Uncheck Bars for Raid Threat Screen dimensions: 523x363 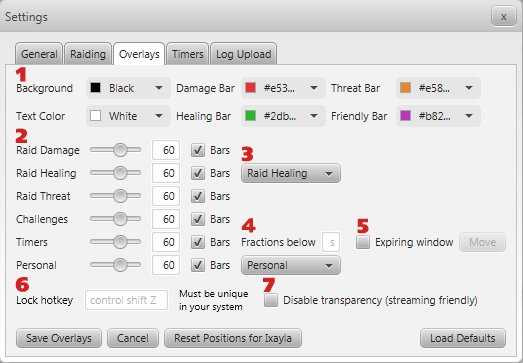click(198, 196)
